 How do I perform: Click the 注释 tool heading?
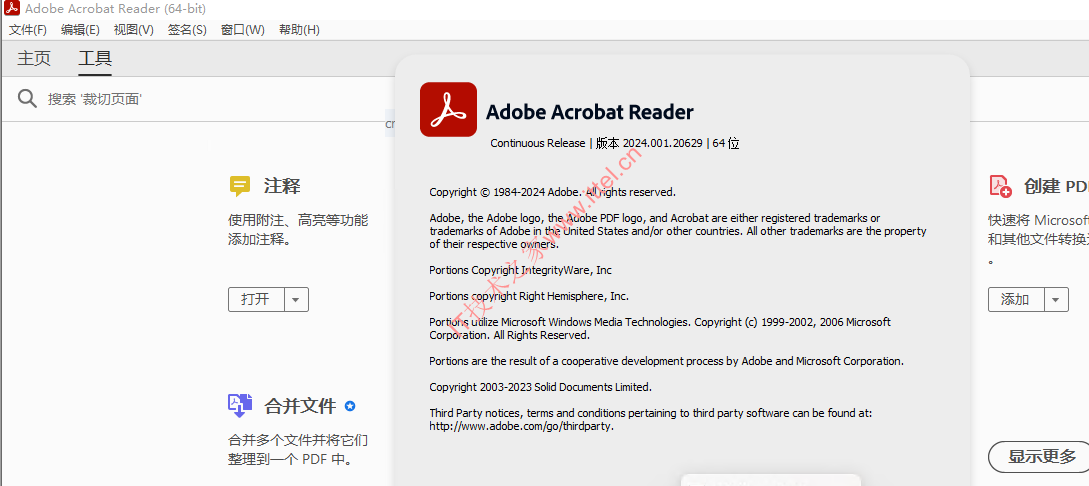282,186
